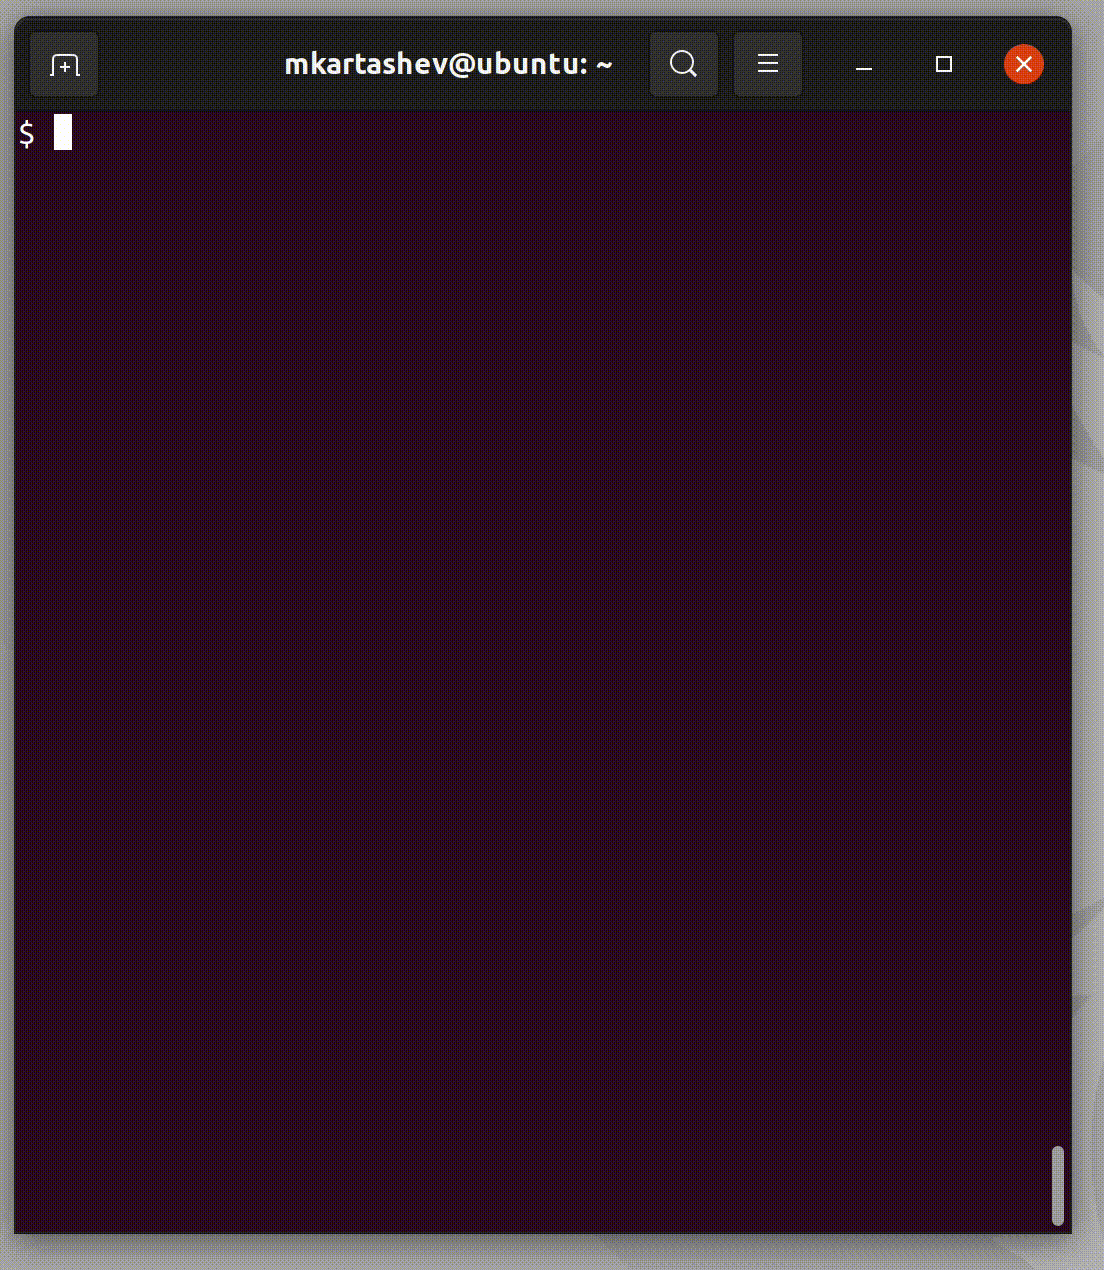Click the dollar sign prompt
The image size is (1104, 1270).
[x=27, y=133]
